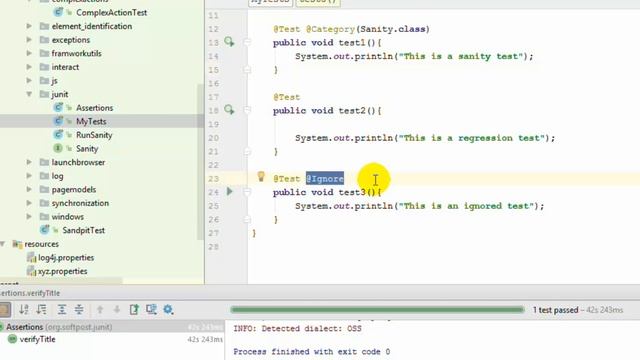
Task: Expand the pagemodels folder
Action: pos(29,189)
